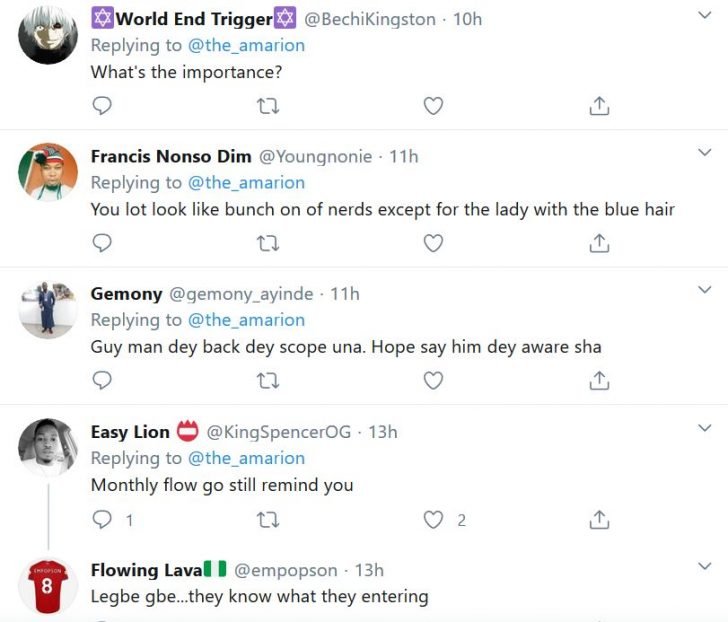Open replies on Easy Lion's tweet
Image resolution: width=728 pixels, height=622 pixels.
tap(101, 519)
